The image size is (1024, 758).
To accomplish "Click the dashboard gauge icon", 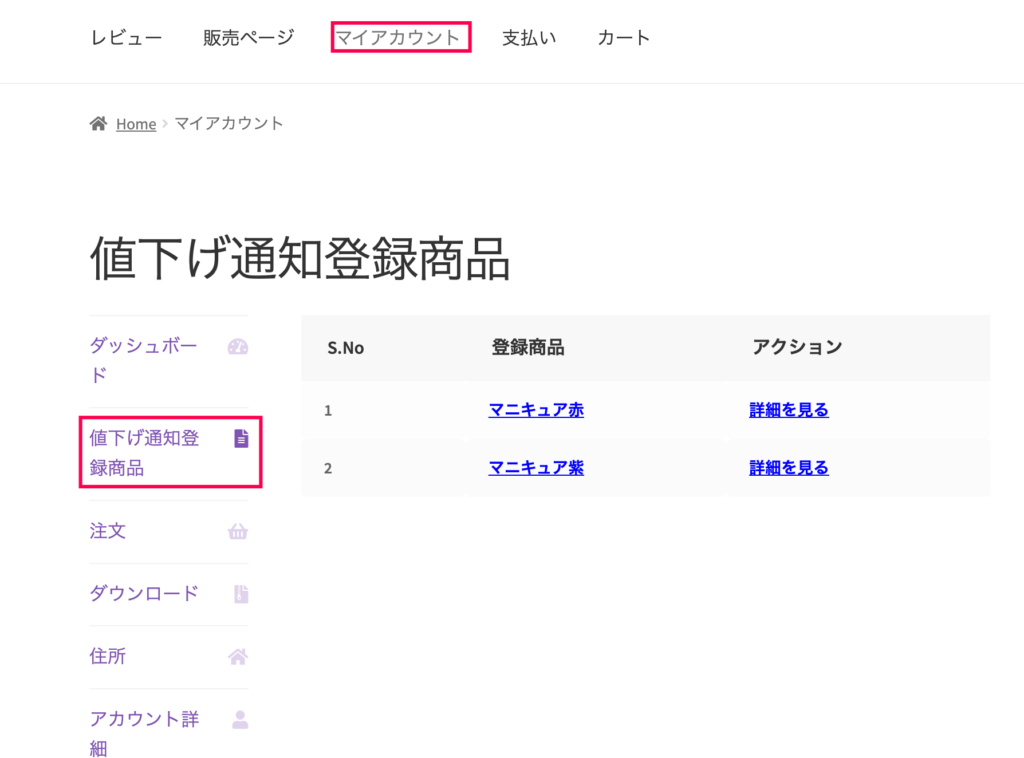I will pos(238,347).
